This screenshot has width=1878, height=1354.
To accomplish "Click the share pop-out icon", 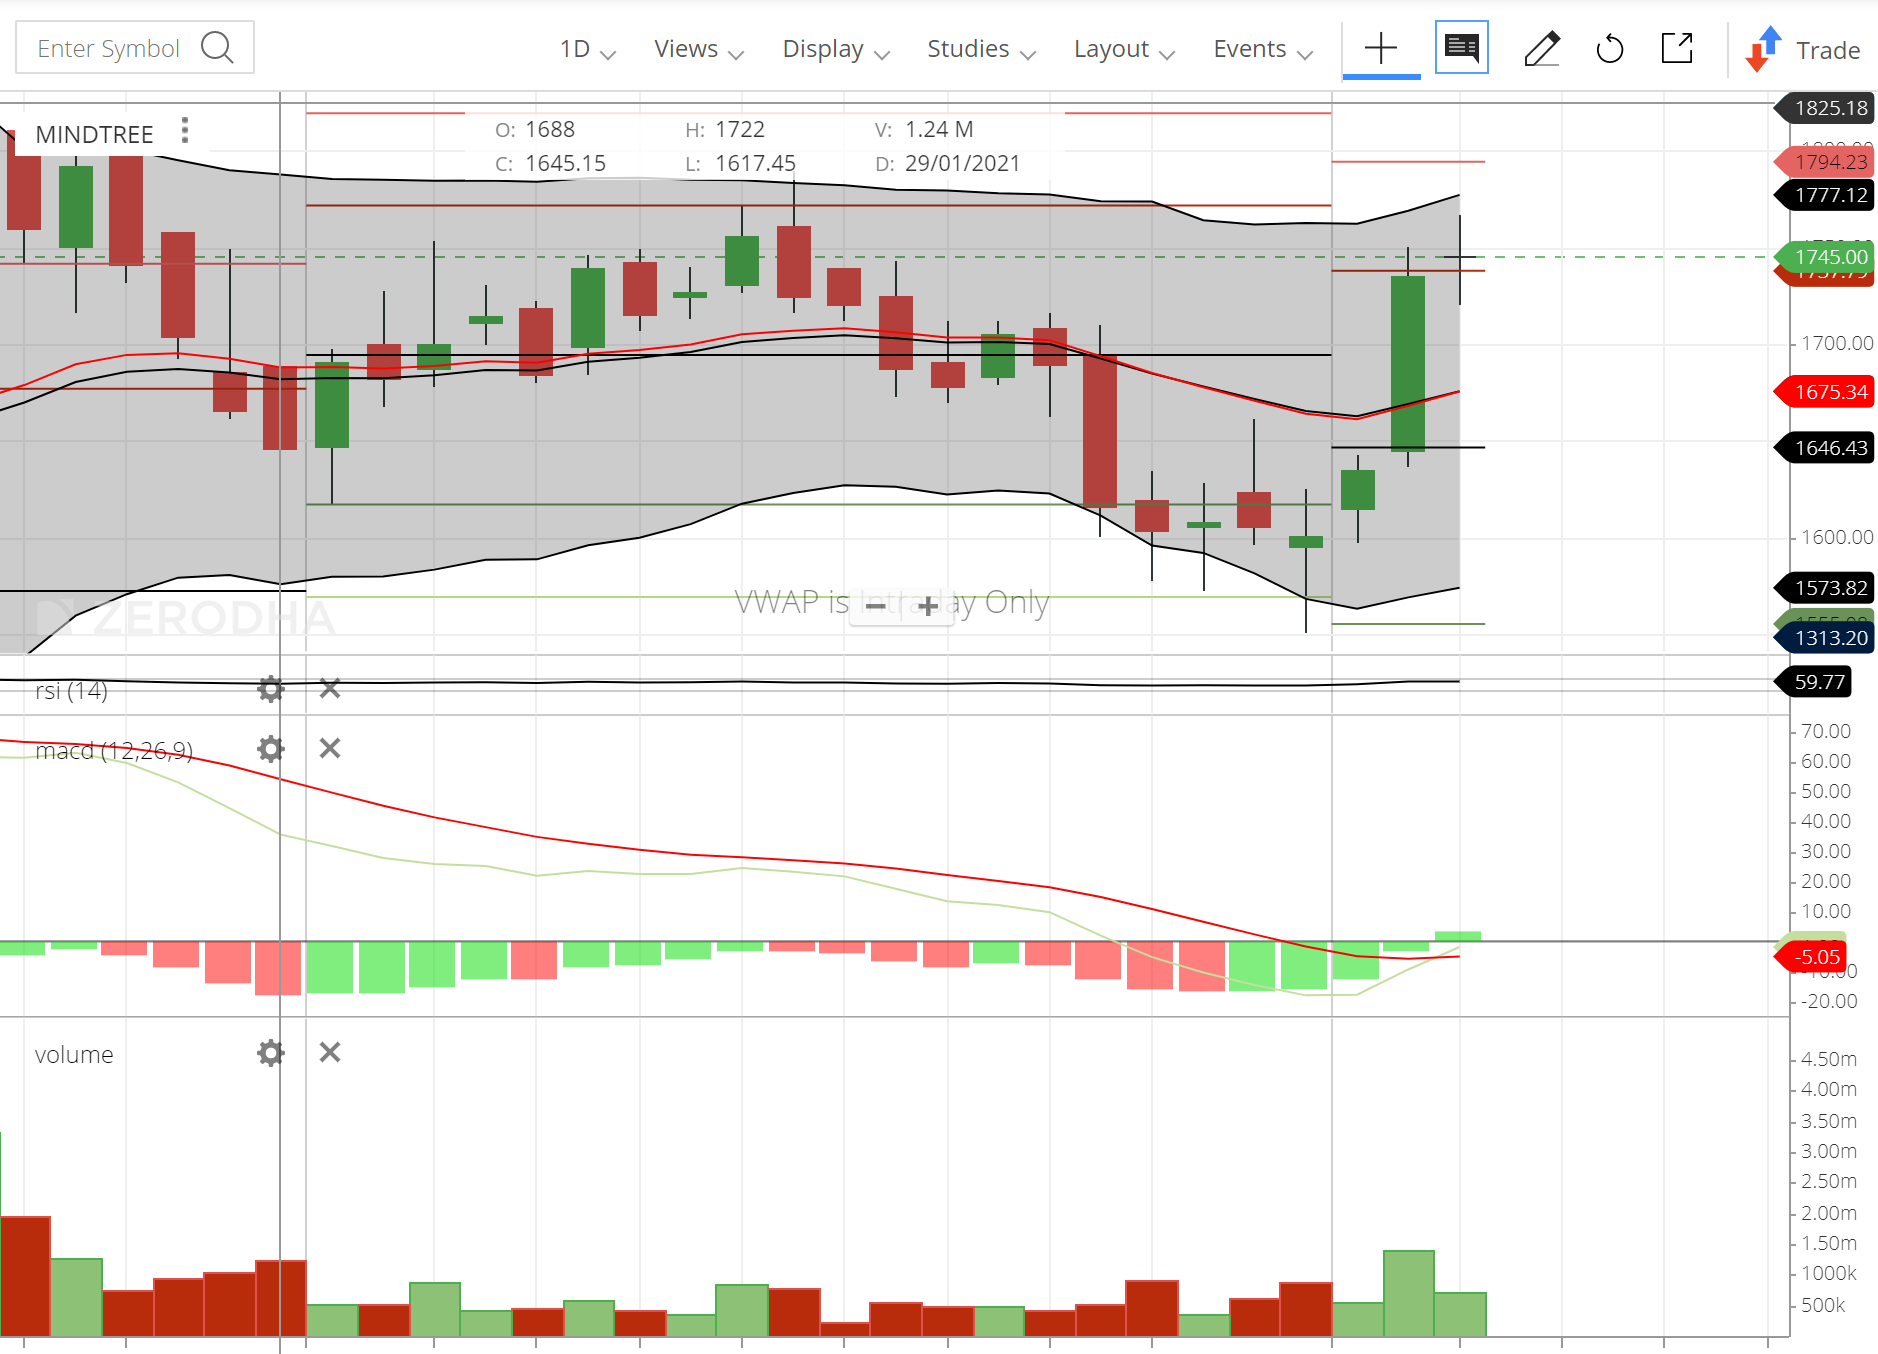I will (1677, 47).
